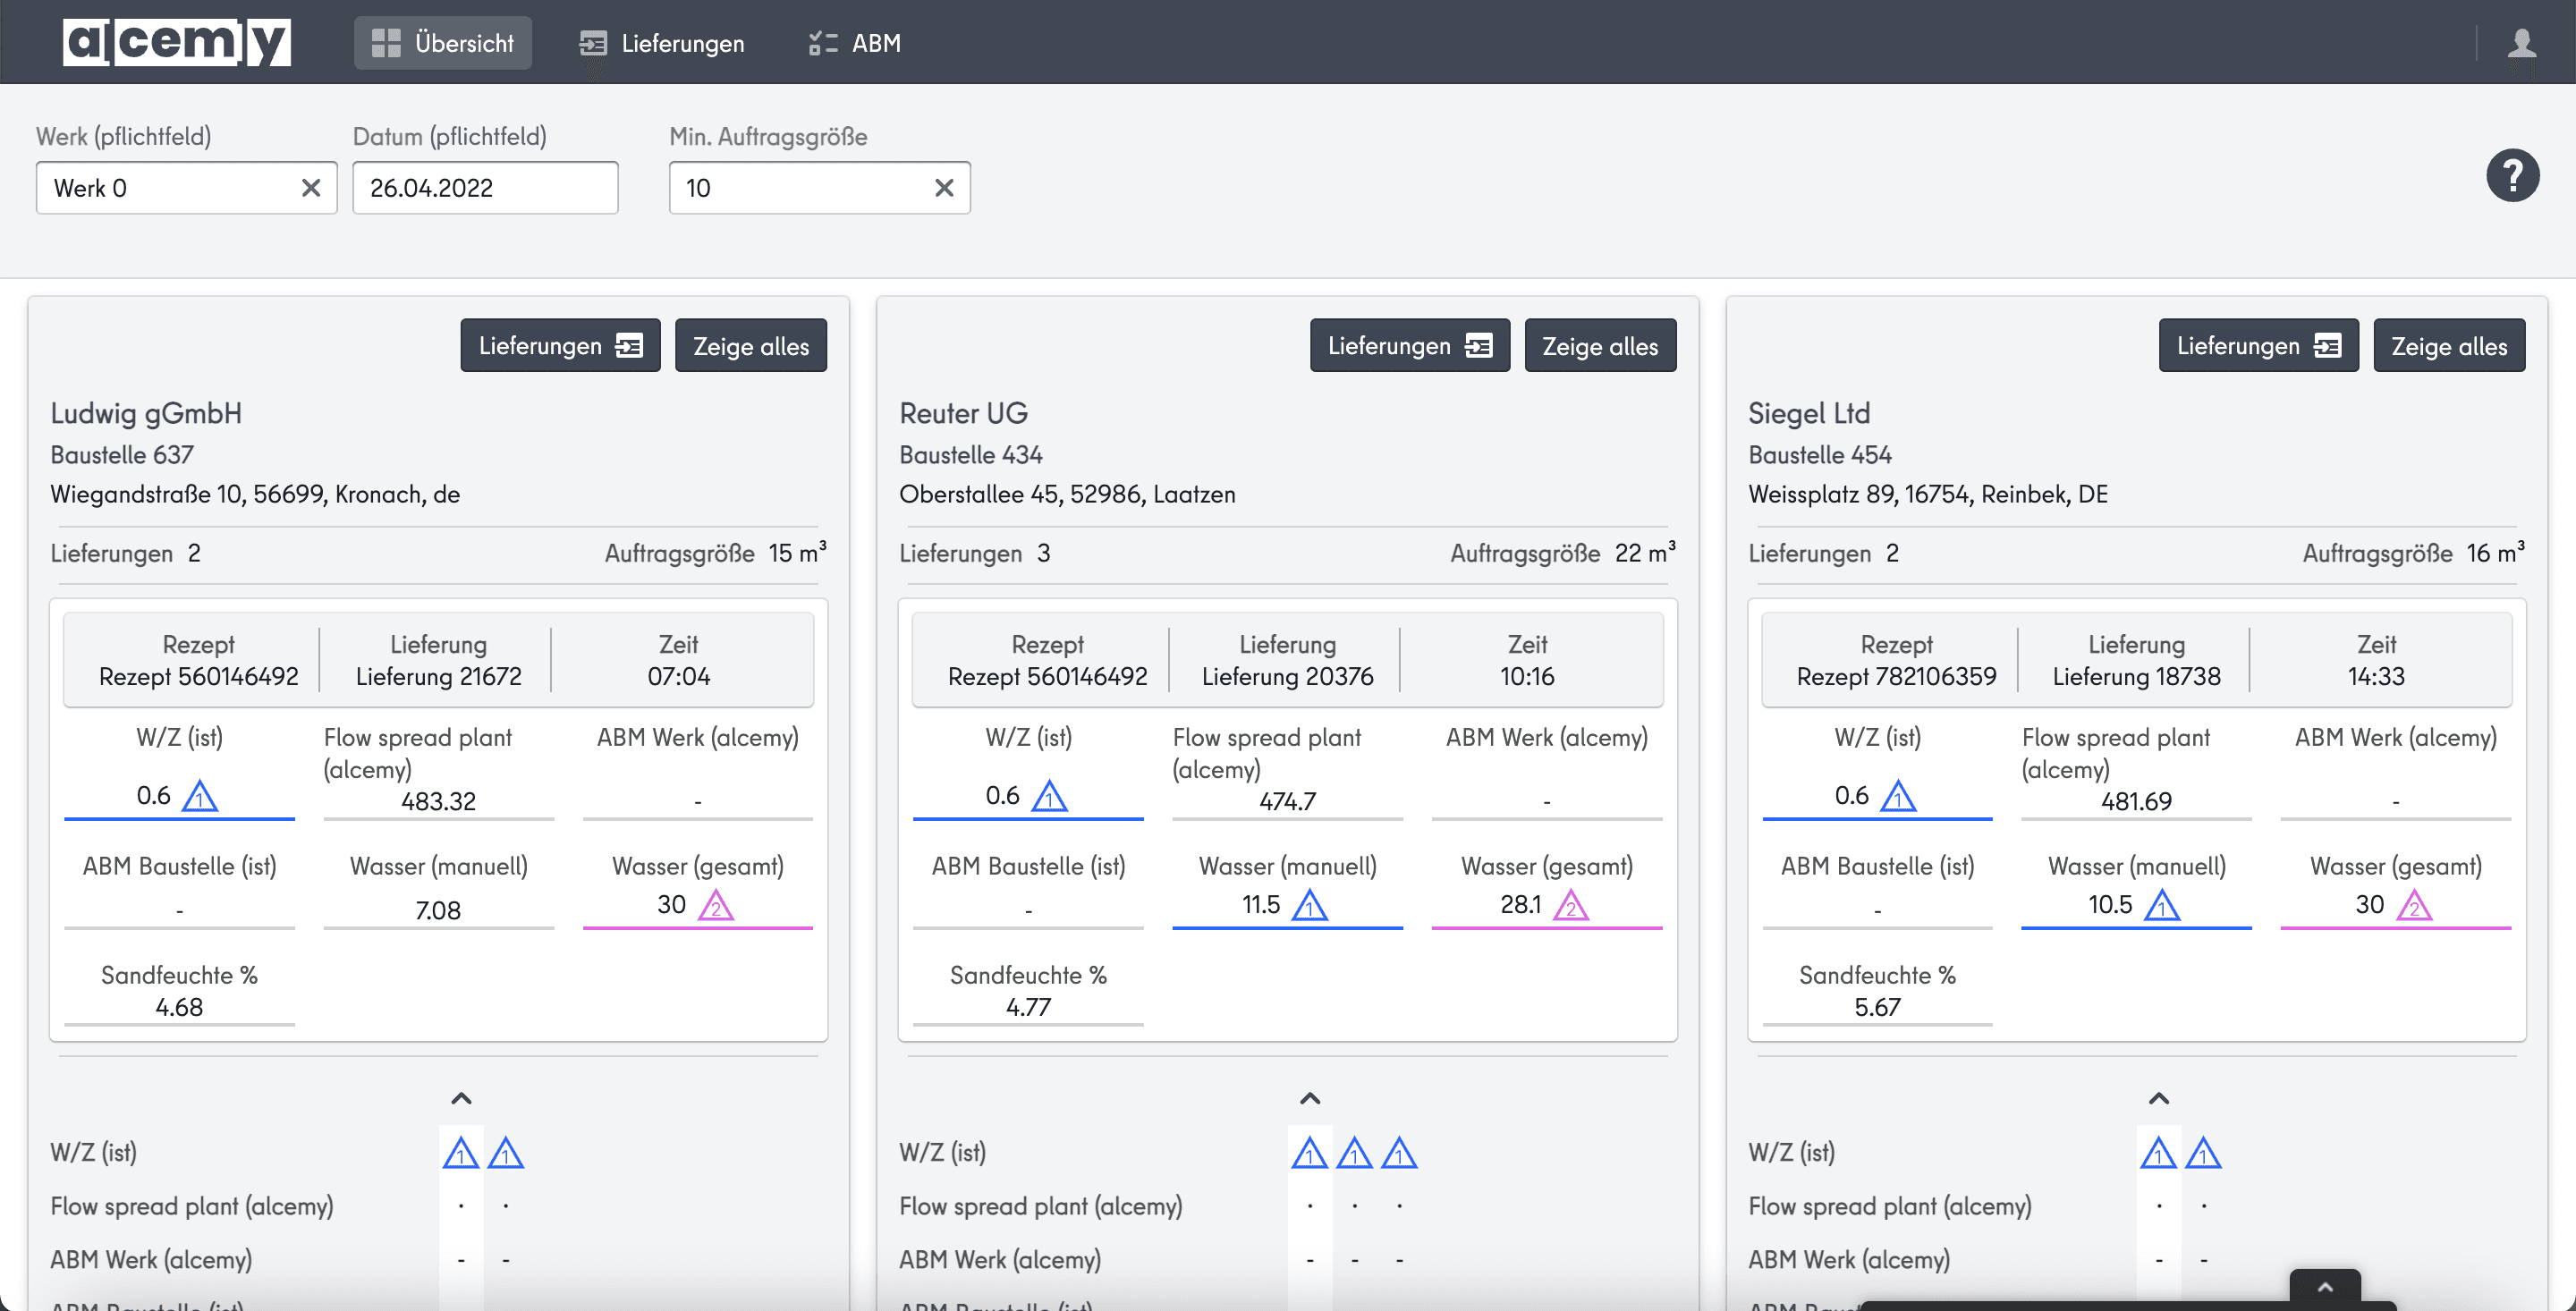Click Wasser (gesamt) pink warning in Reuter UG card

(x=1571, y=905)
